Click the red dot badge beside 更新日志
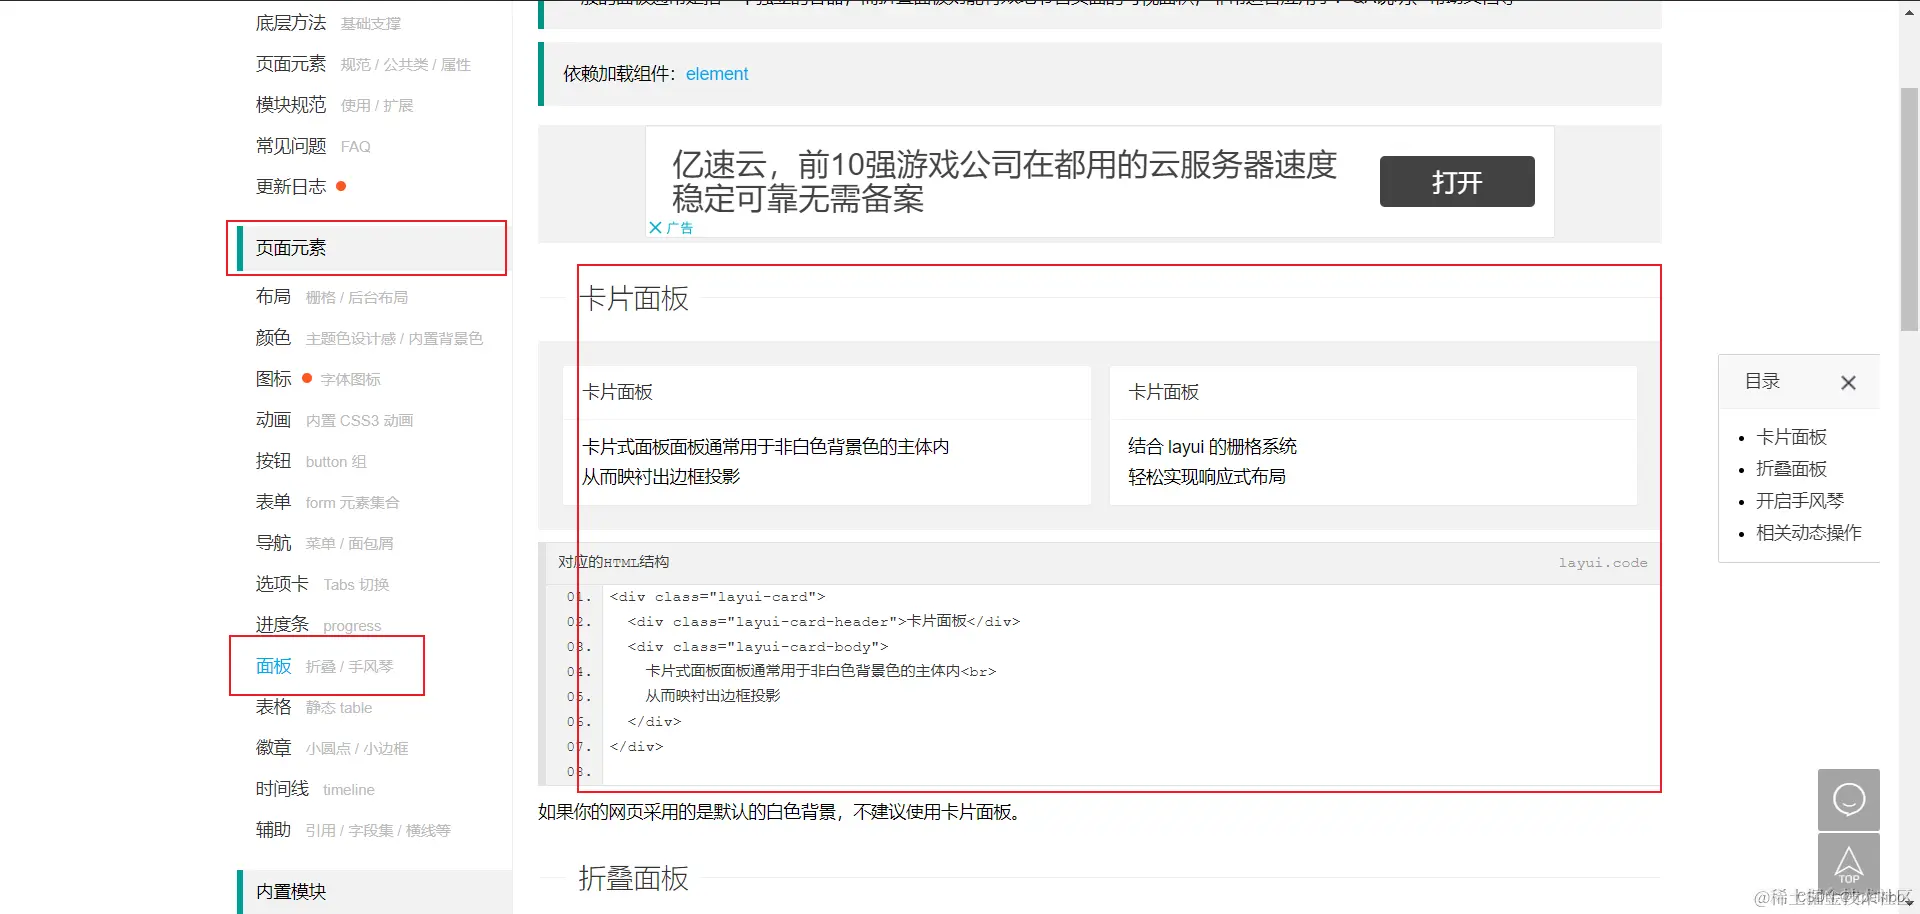The height and width of the screenshot is (914, 1920). coord(340,186)
